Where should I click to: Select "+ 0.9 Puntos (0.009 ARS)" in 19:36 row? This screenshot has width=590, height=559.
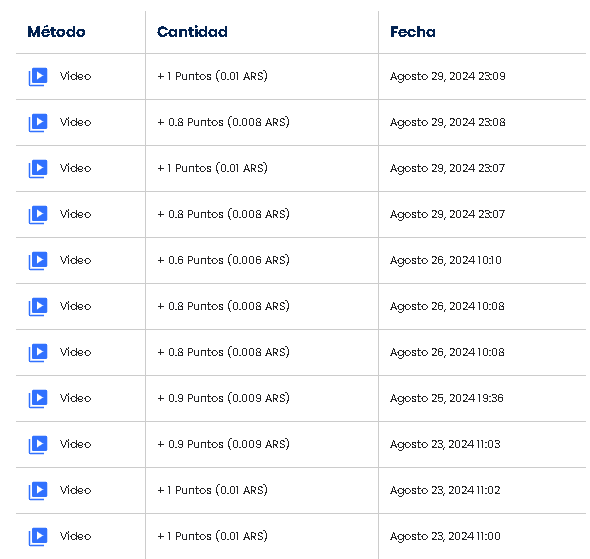224,398
